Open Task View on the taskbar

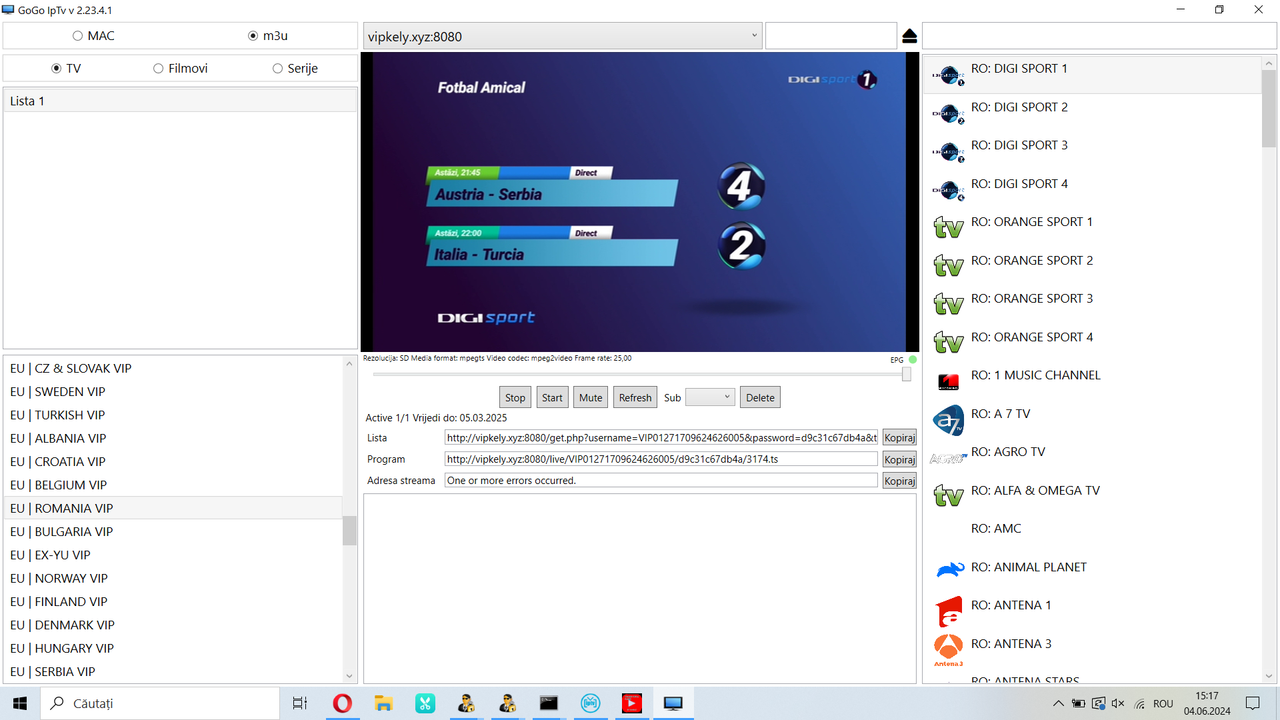[x=299, y=703]
